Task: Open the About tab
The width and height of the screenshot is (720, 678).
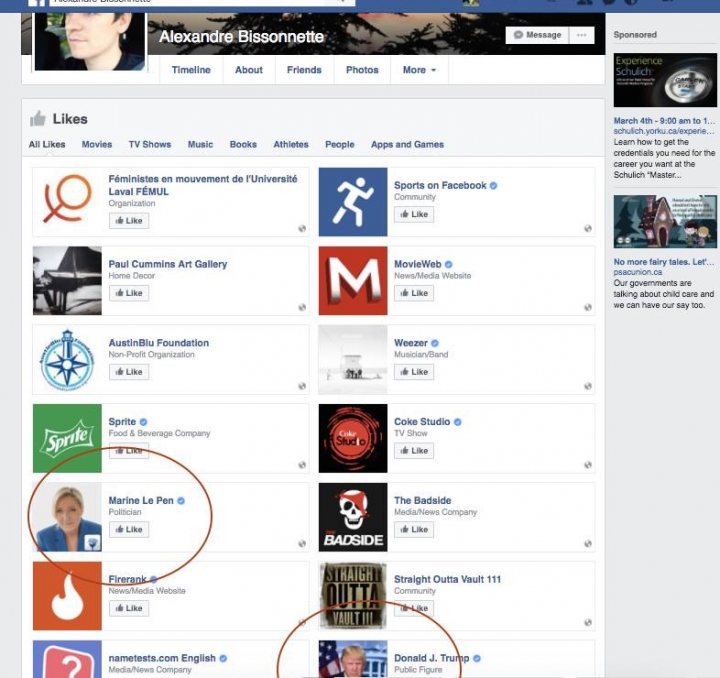Action: (x=249, y=70)
